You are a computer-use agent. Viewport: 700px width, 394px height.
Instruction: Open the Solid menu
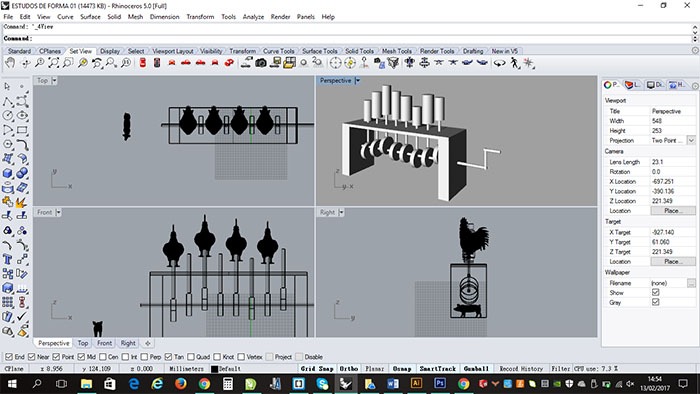click(x=114, y=17)
